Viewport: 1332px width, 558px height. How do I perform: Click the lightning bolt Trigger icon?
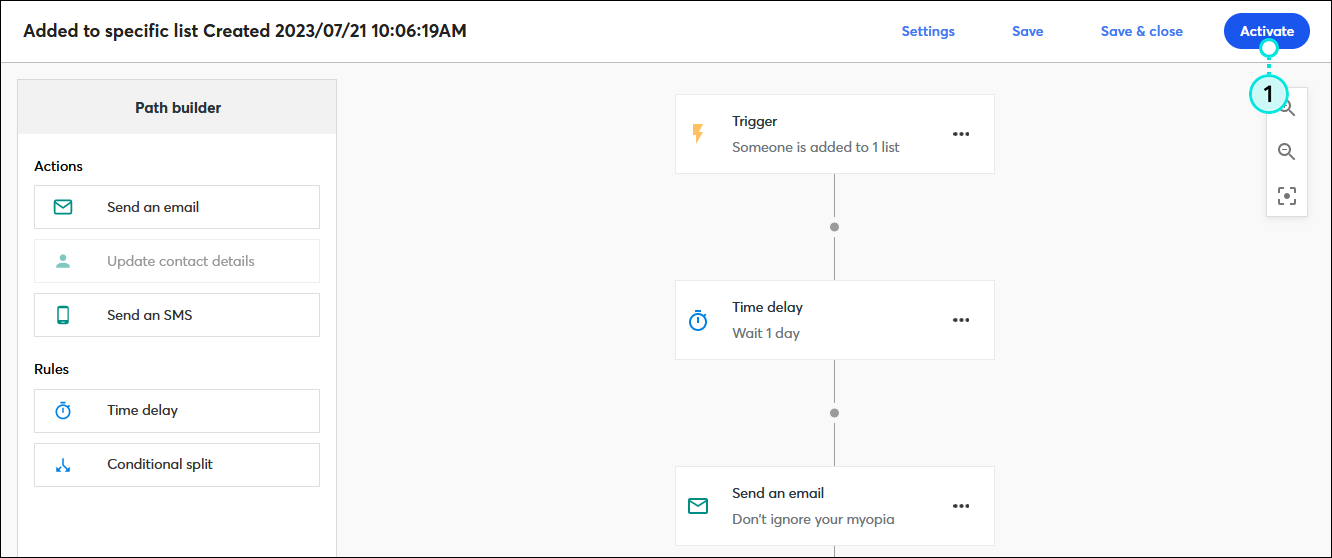coord(698,134)
